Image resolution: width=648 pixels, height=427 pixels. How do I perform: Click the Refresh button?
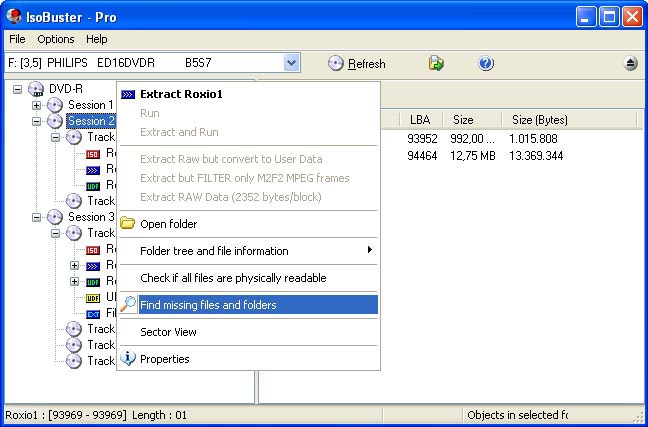tap(357, 64)
